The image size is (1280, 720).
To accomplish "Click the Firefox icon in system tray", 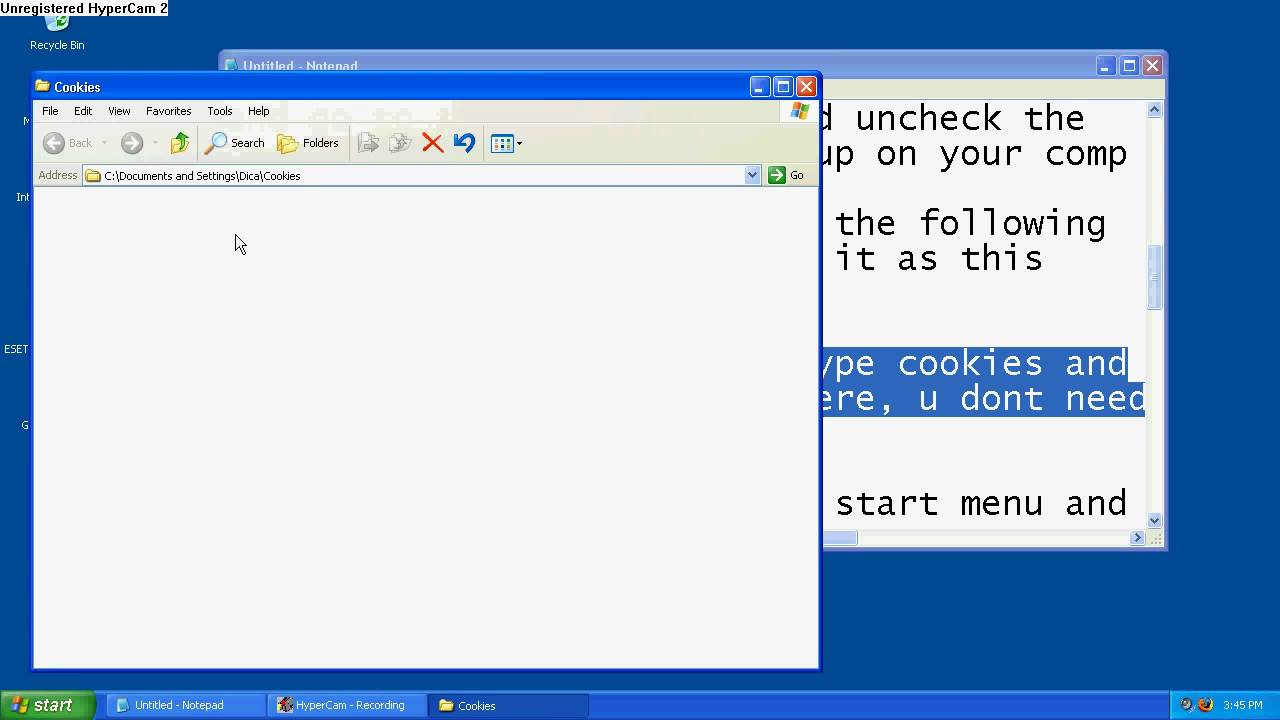I will click(x=1205, y=705).
